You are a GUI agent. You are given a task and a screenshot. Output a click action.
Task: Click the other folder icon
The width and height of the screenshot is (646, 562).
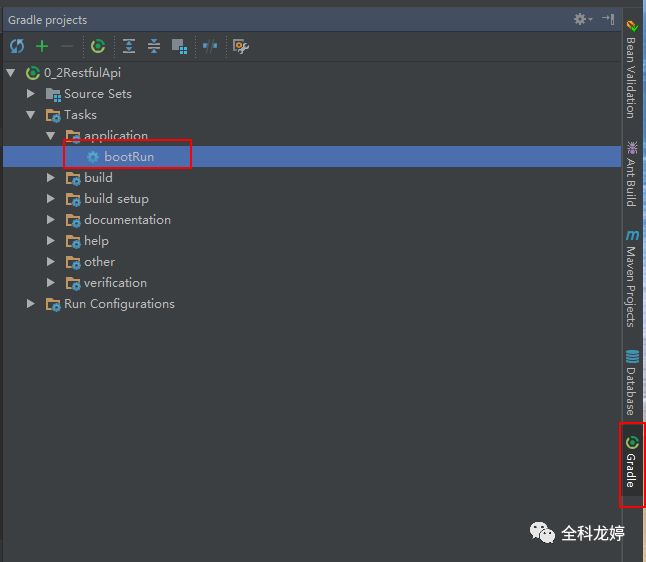click(73, 262)
